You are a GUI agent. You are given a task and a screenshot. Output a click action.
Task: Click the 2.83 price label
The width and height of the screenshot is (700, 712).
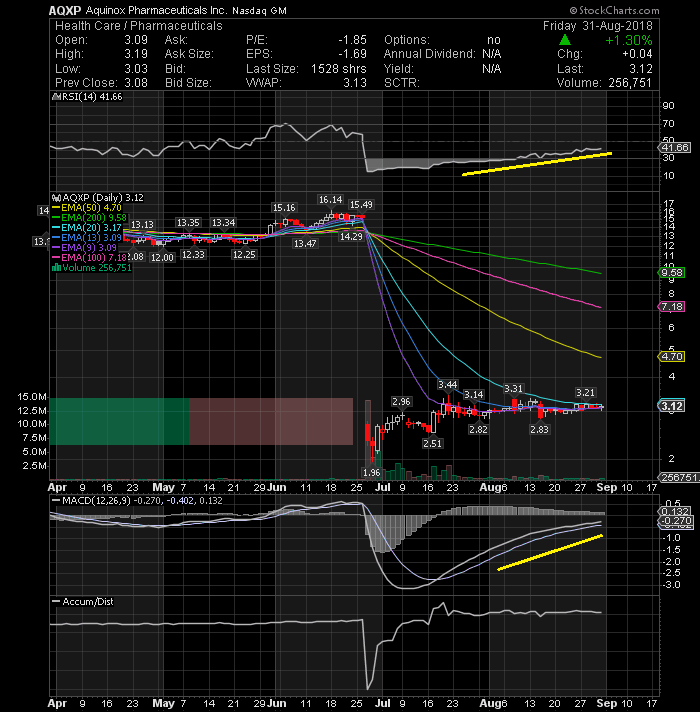coord(539,430)
